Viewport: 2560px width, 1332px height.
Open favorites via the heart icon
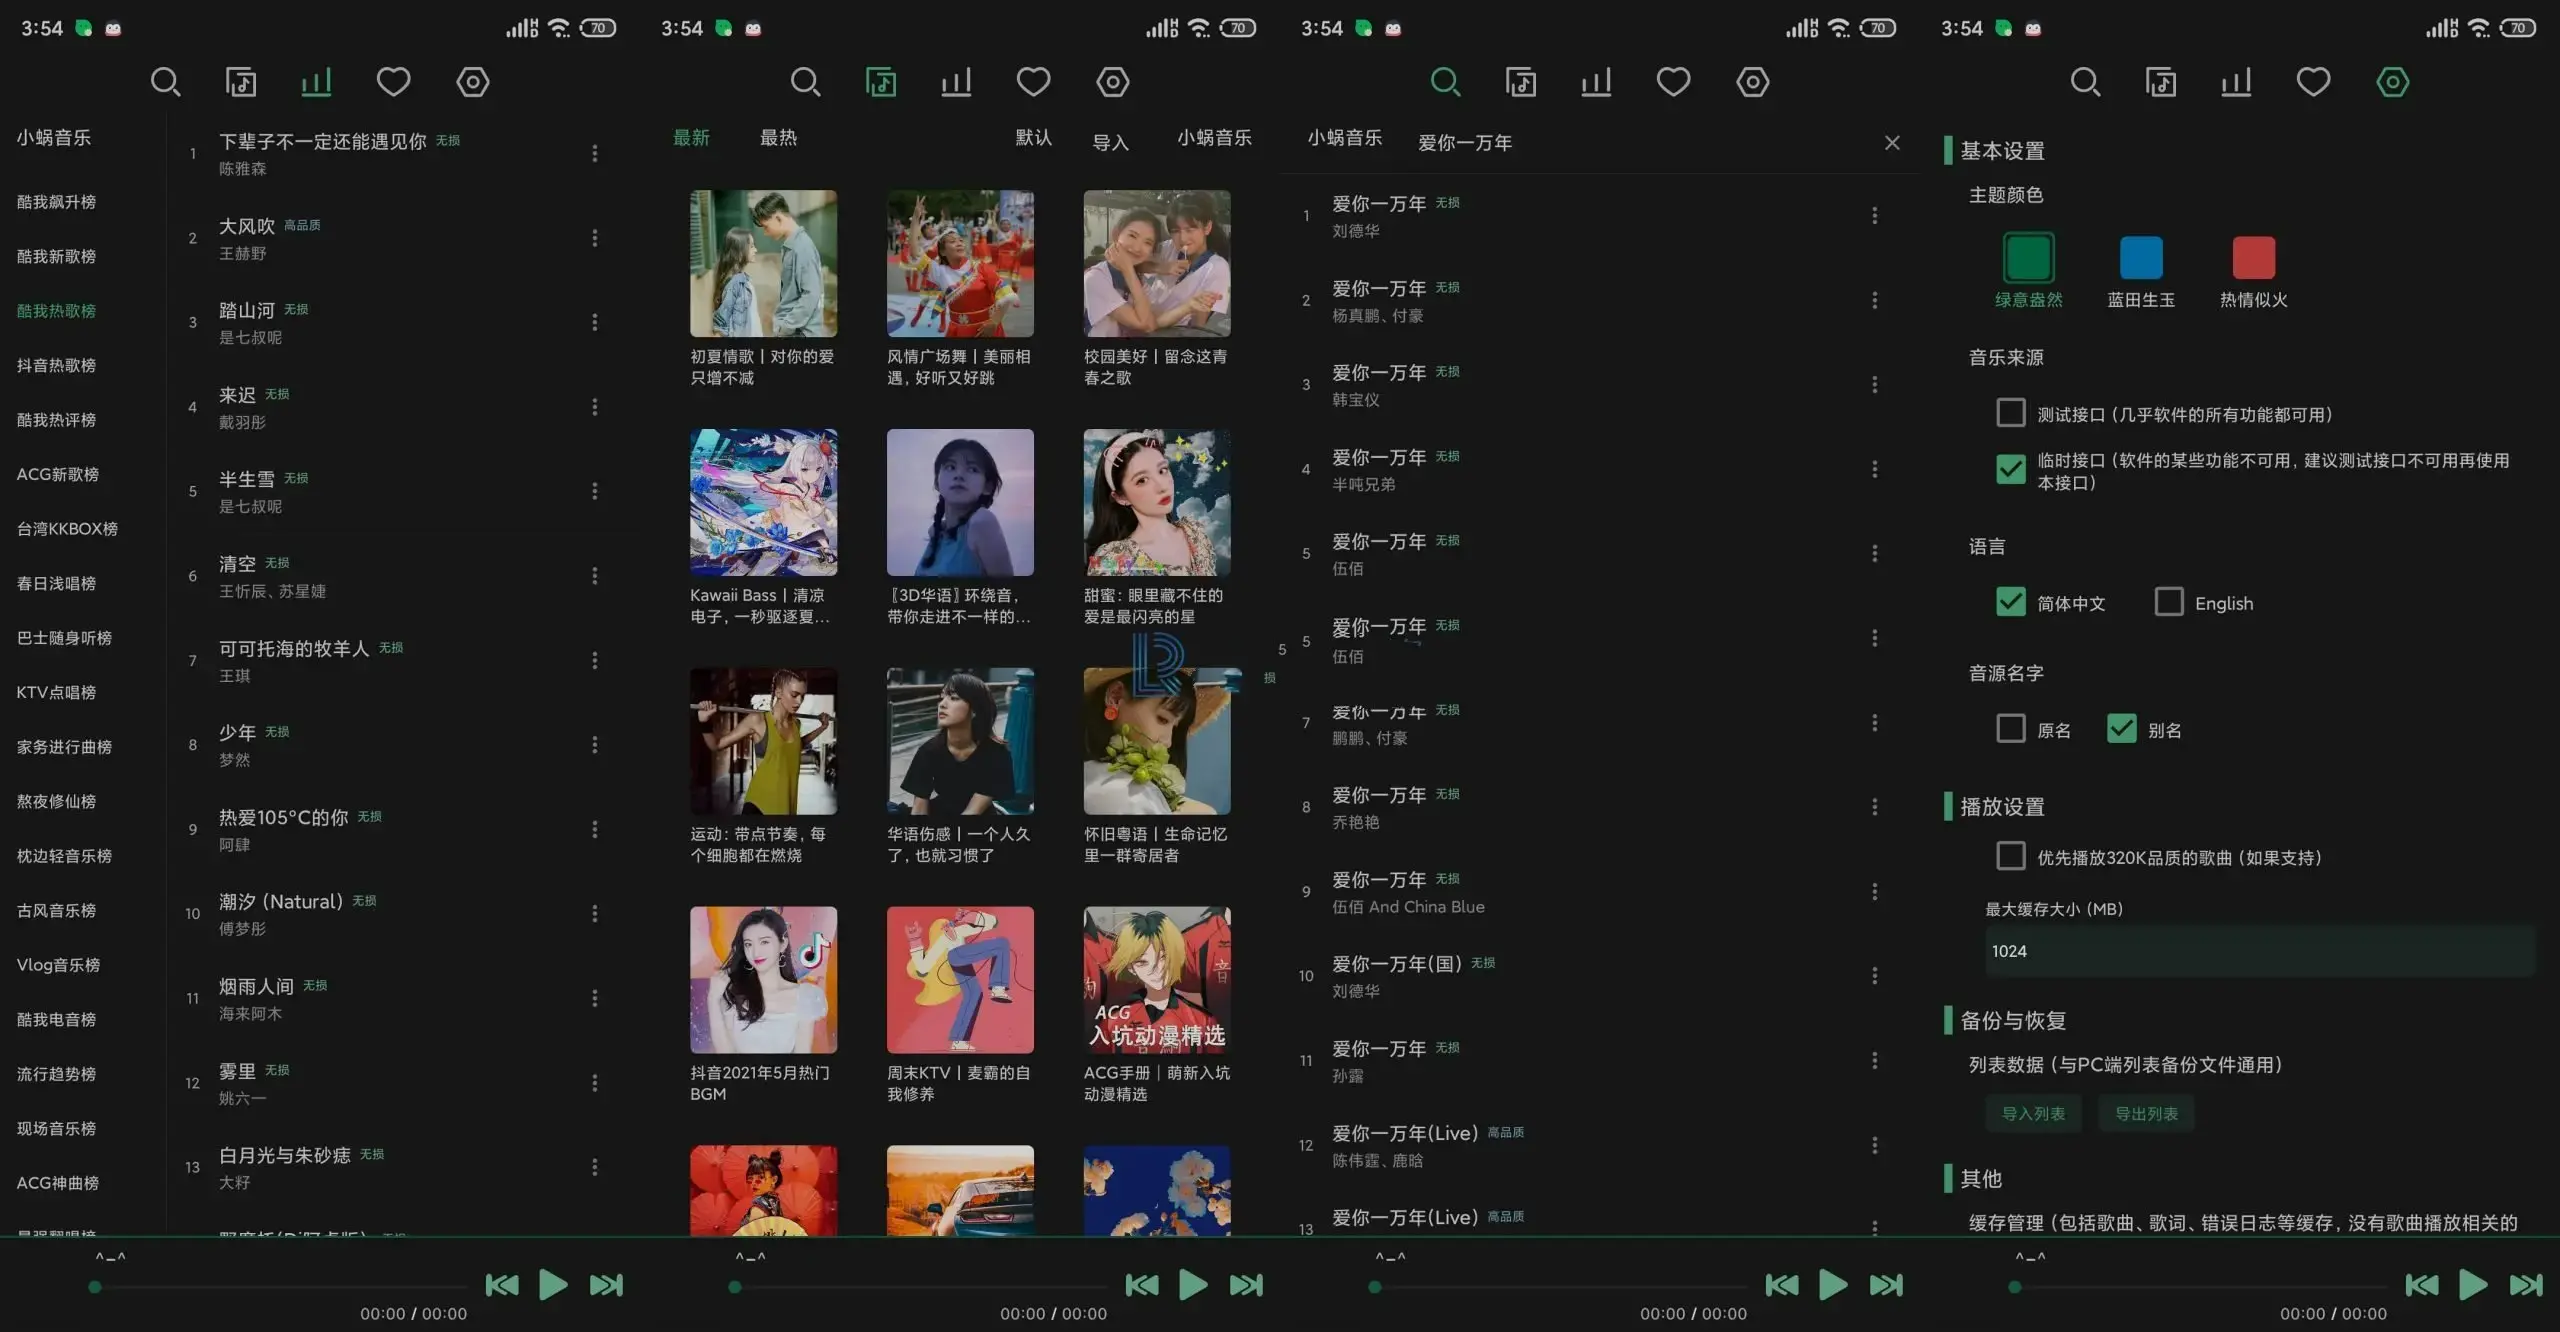[393, 82]
